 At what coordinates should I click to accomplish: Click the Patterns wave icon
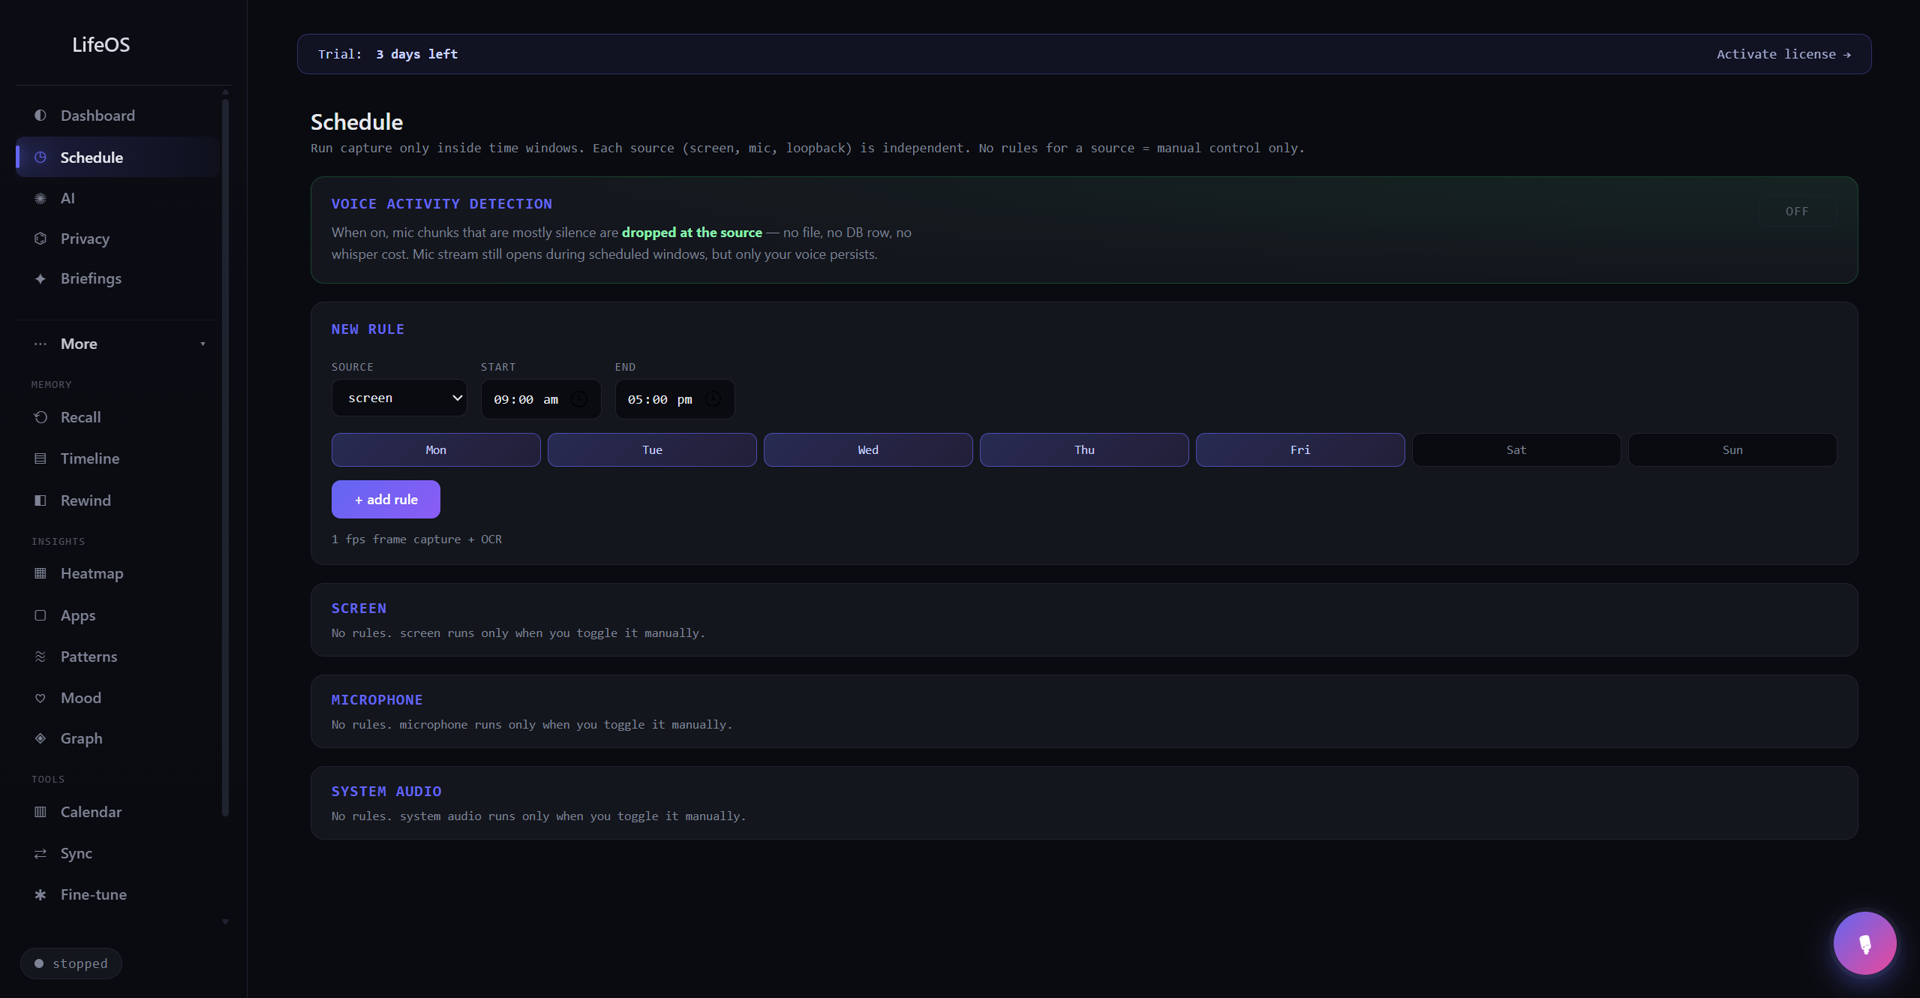40,656
